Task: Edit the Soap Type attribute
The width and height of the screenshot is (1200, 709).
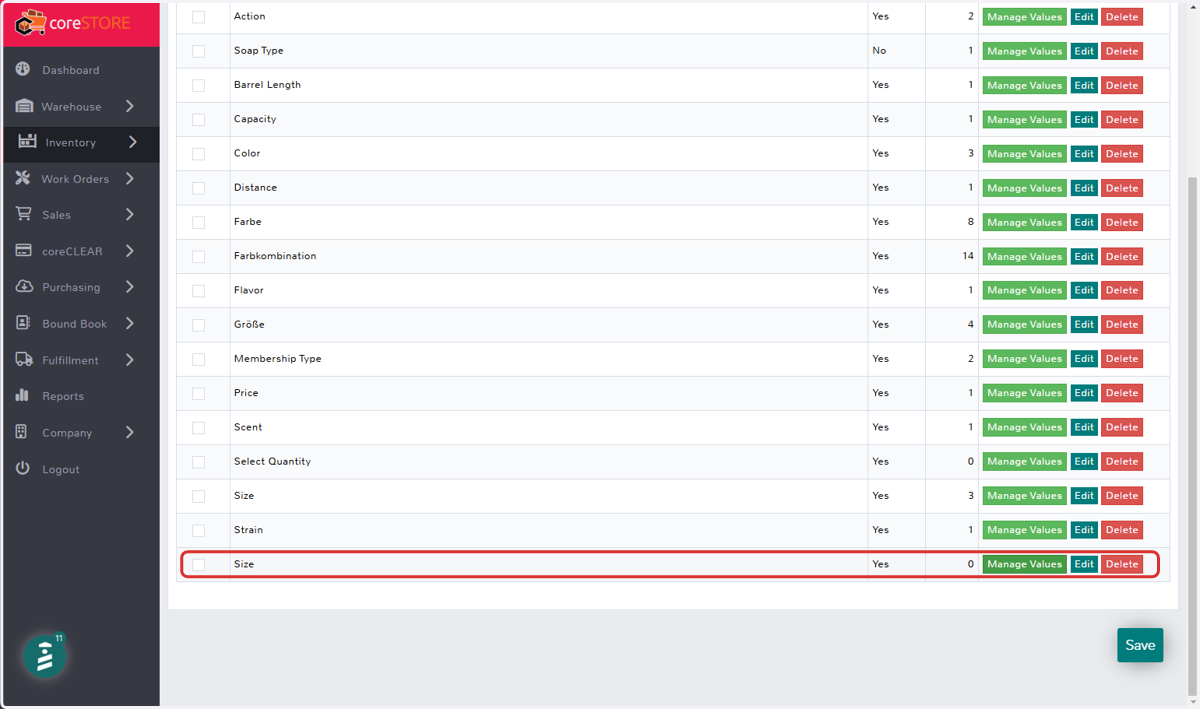Action: [x=1084, y=51]
